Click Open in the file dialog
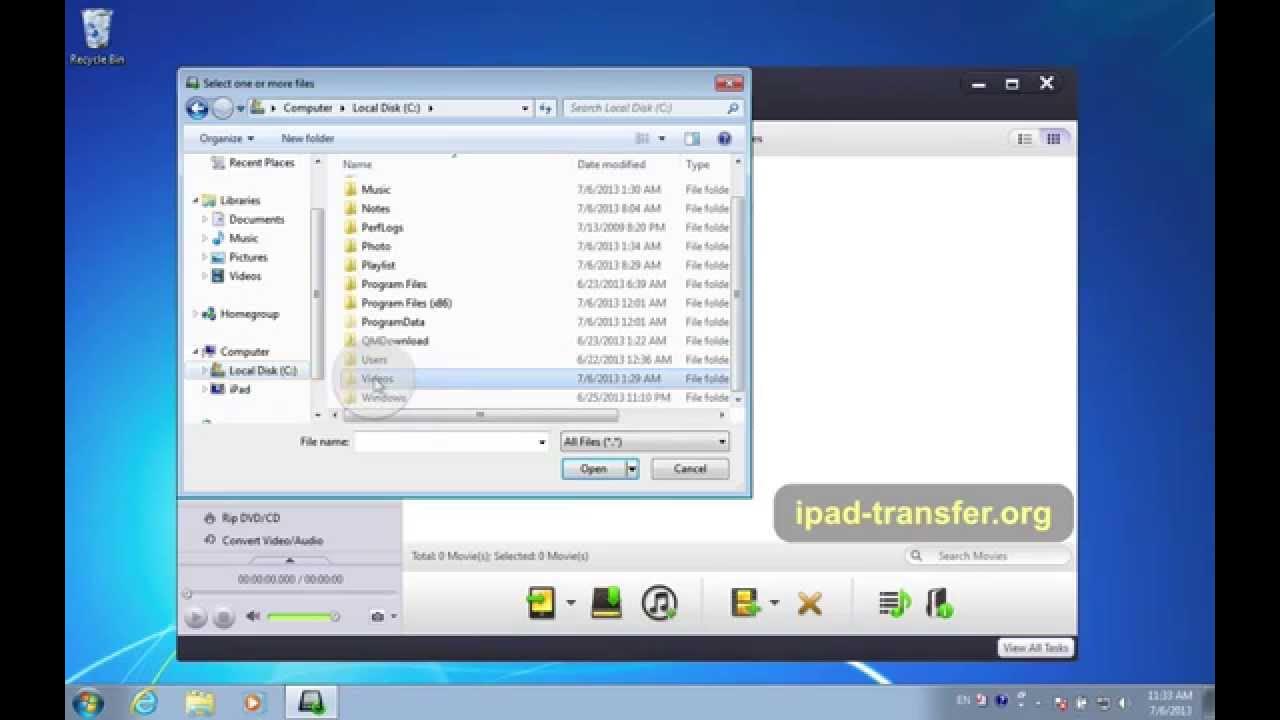 593,469
